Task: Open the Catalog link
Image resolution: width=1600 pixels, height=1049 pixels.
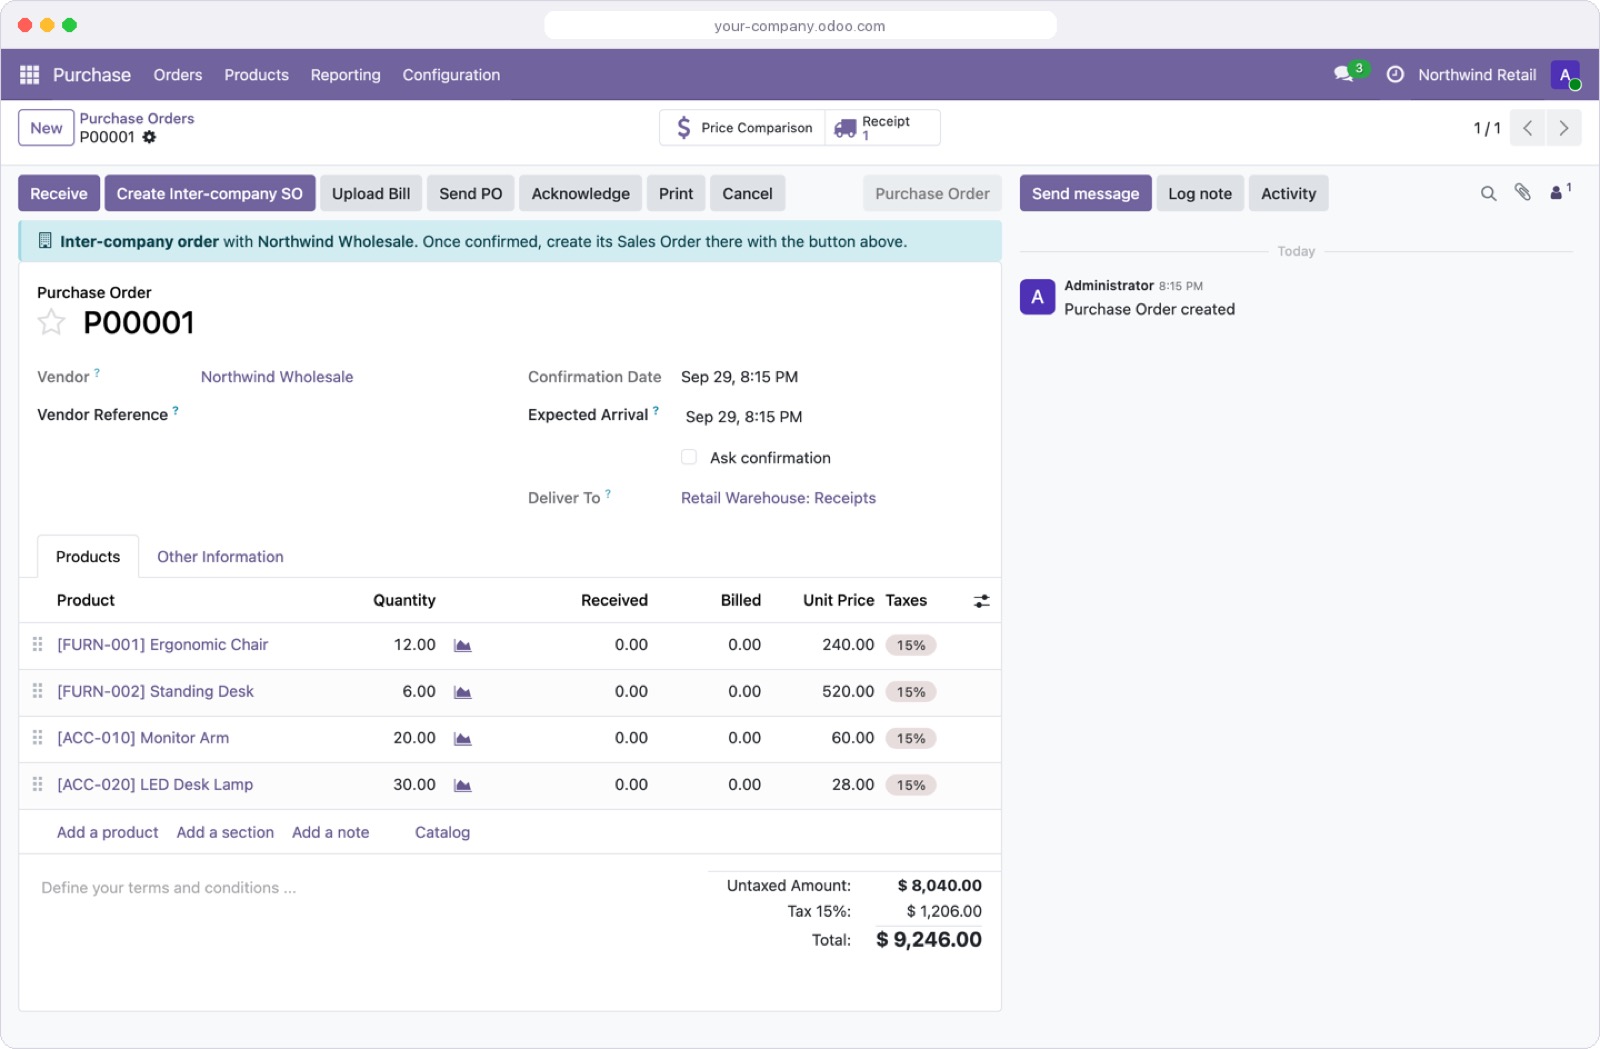Action: coord(442,832)
